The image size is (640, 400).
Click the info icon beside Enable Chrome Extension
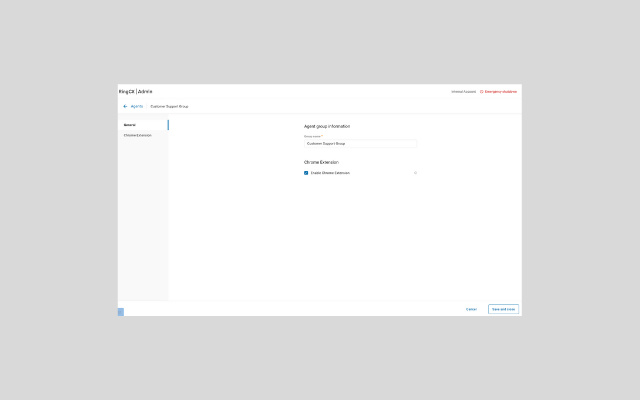[415, 173]
